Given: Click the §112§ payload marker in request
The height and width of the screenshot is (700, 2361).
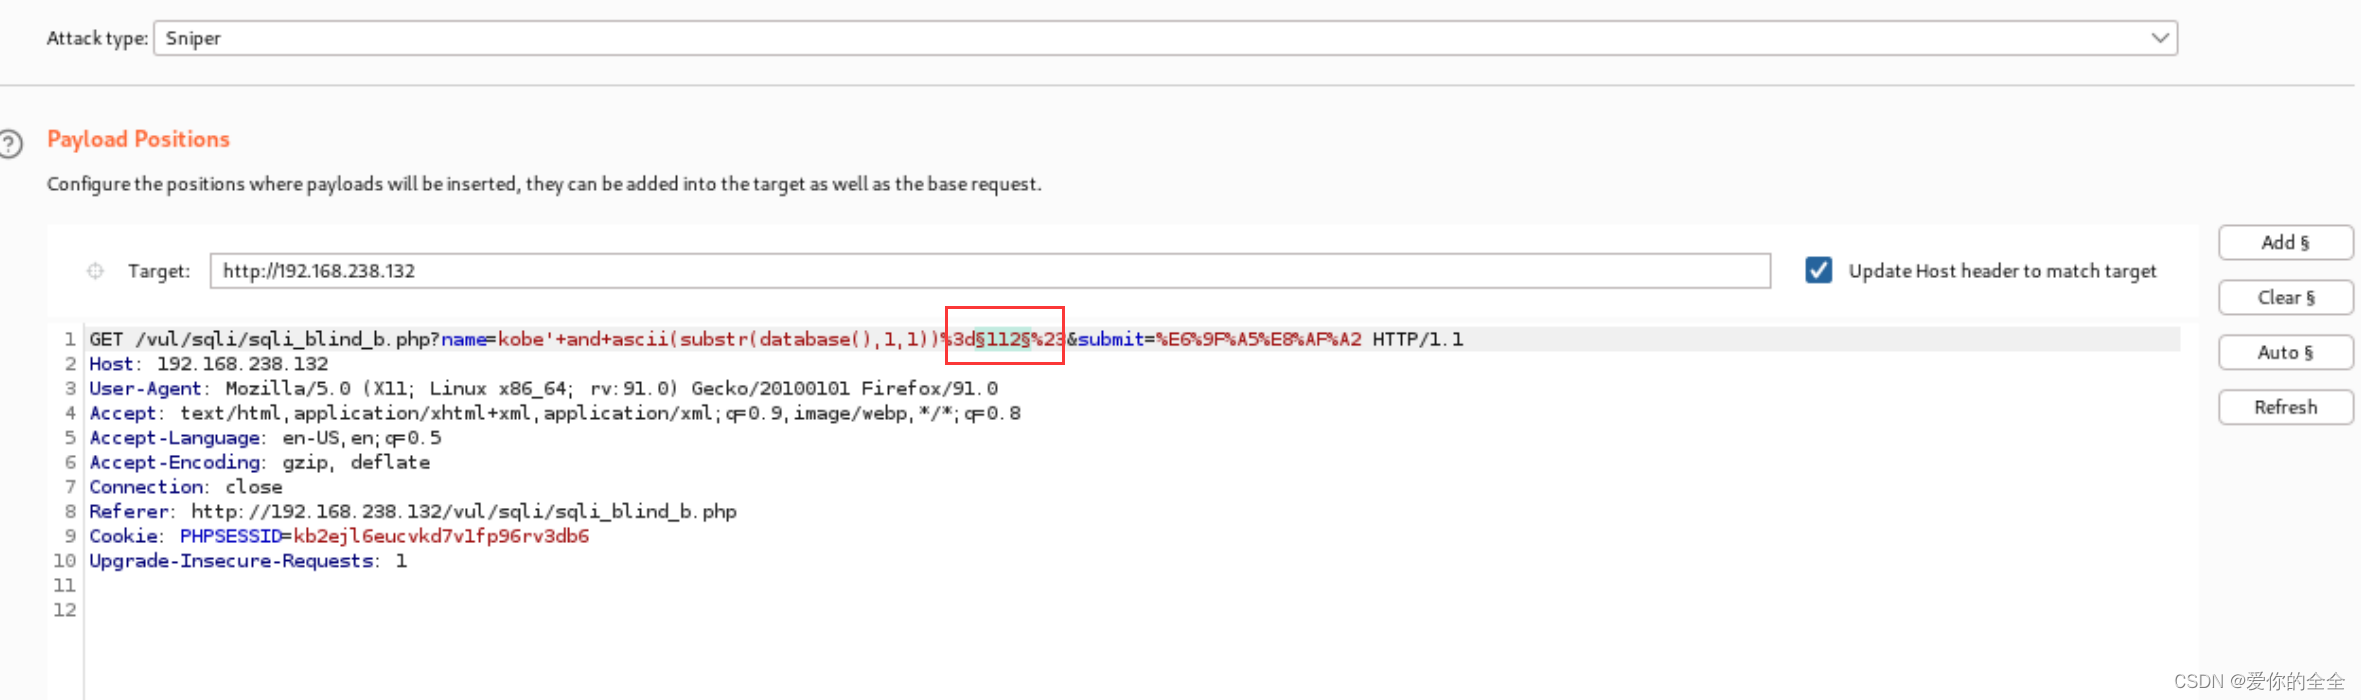Looking at the screenshot, I should pos(1003,339).
